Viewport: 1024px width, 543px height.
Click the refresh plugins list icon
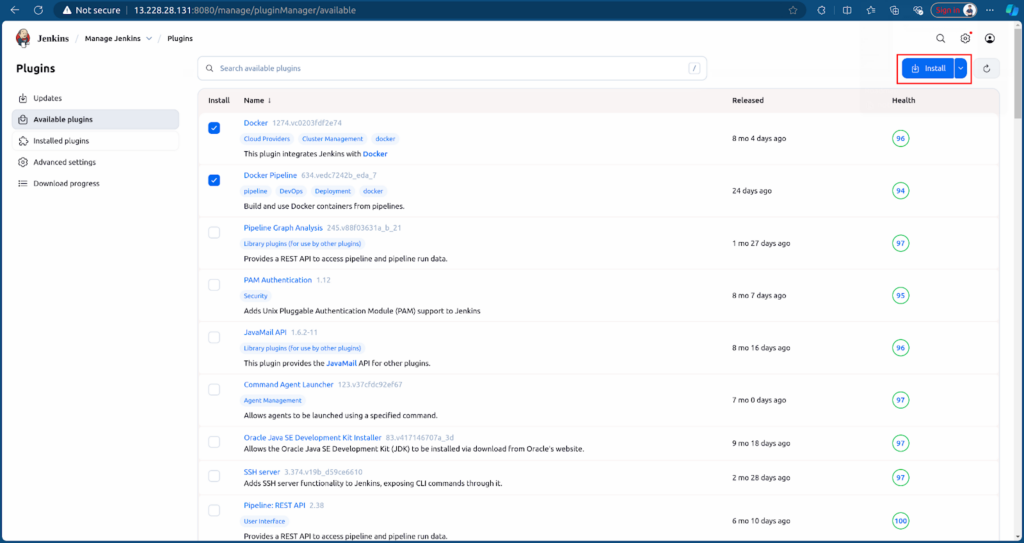[x=986, y=68]
